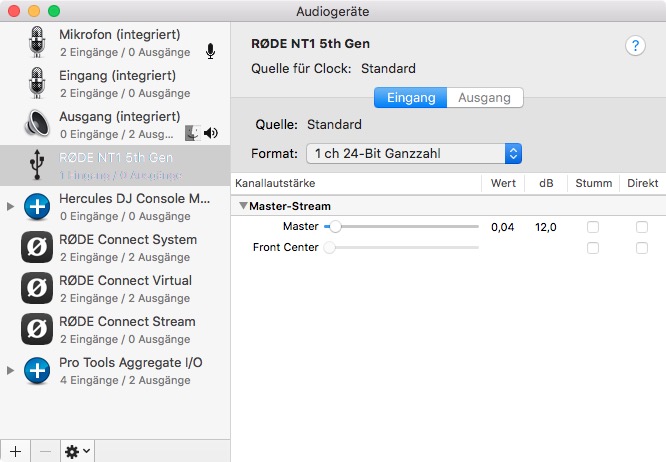This screenshot has height=462, width=666.
Task: Click the USB icon of RØDE NT1
Action: pyautogui.click(x=37, y=164)
